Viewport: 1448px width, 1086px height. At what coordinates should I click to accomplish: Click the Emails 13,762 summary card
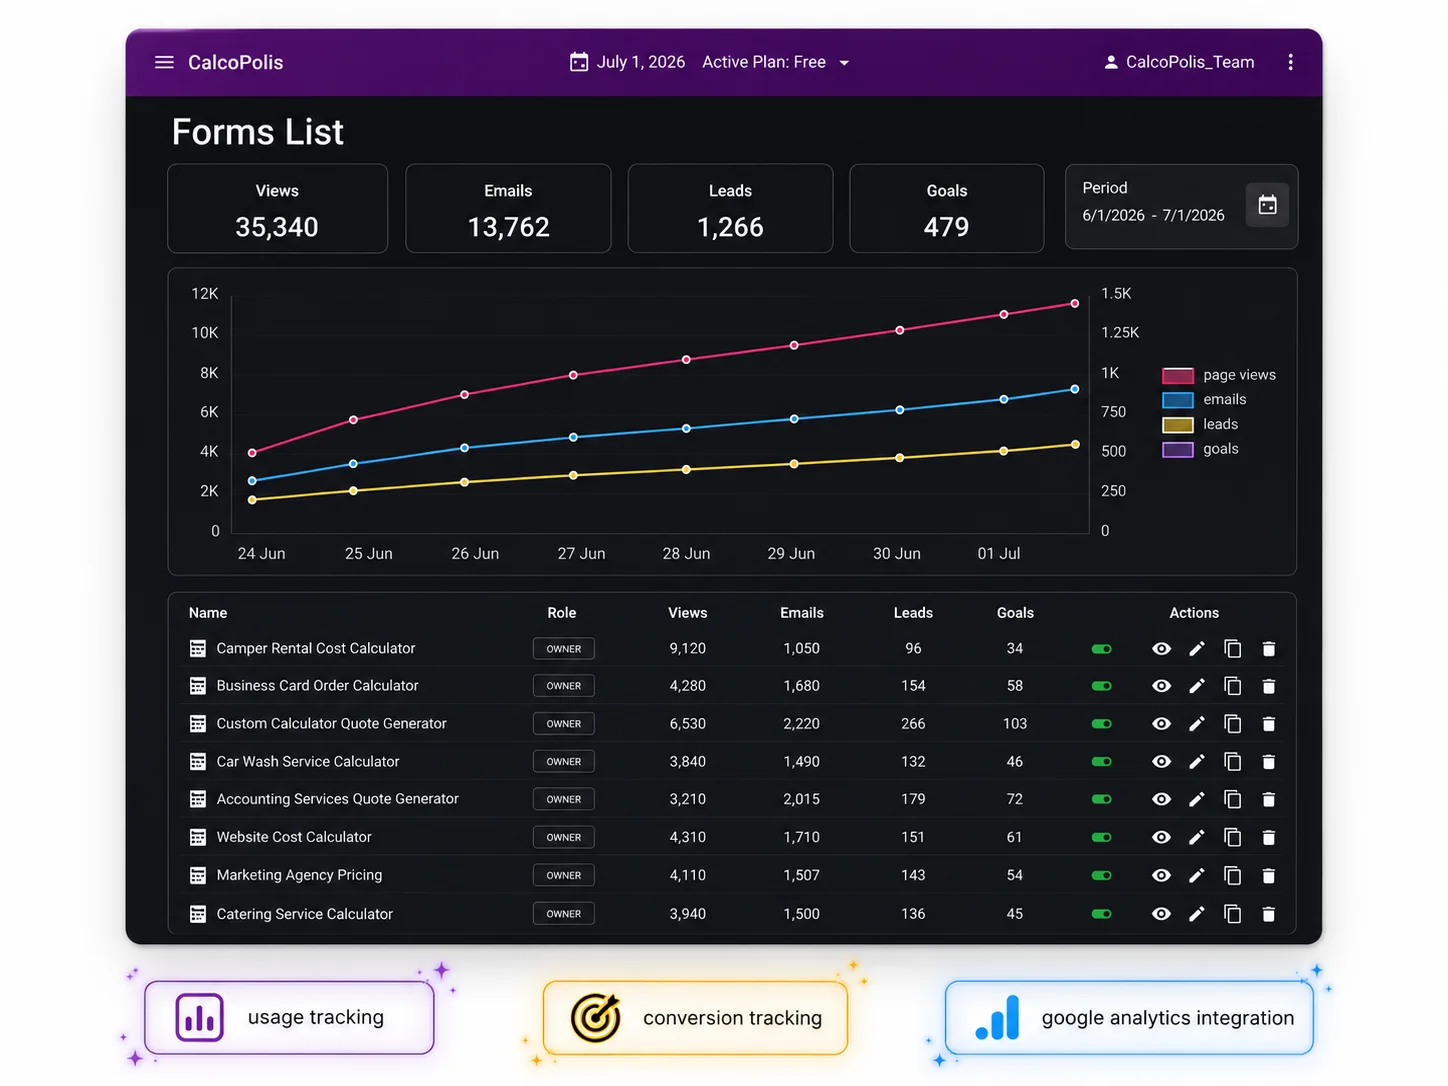click(508, 209)
